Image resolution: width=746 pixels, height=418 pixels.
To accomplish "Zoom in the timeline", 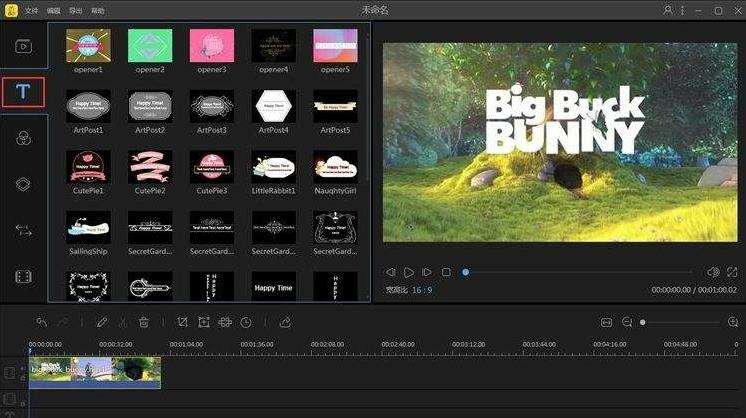I will point(733,322).
